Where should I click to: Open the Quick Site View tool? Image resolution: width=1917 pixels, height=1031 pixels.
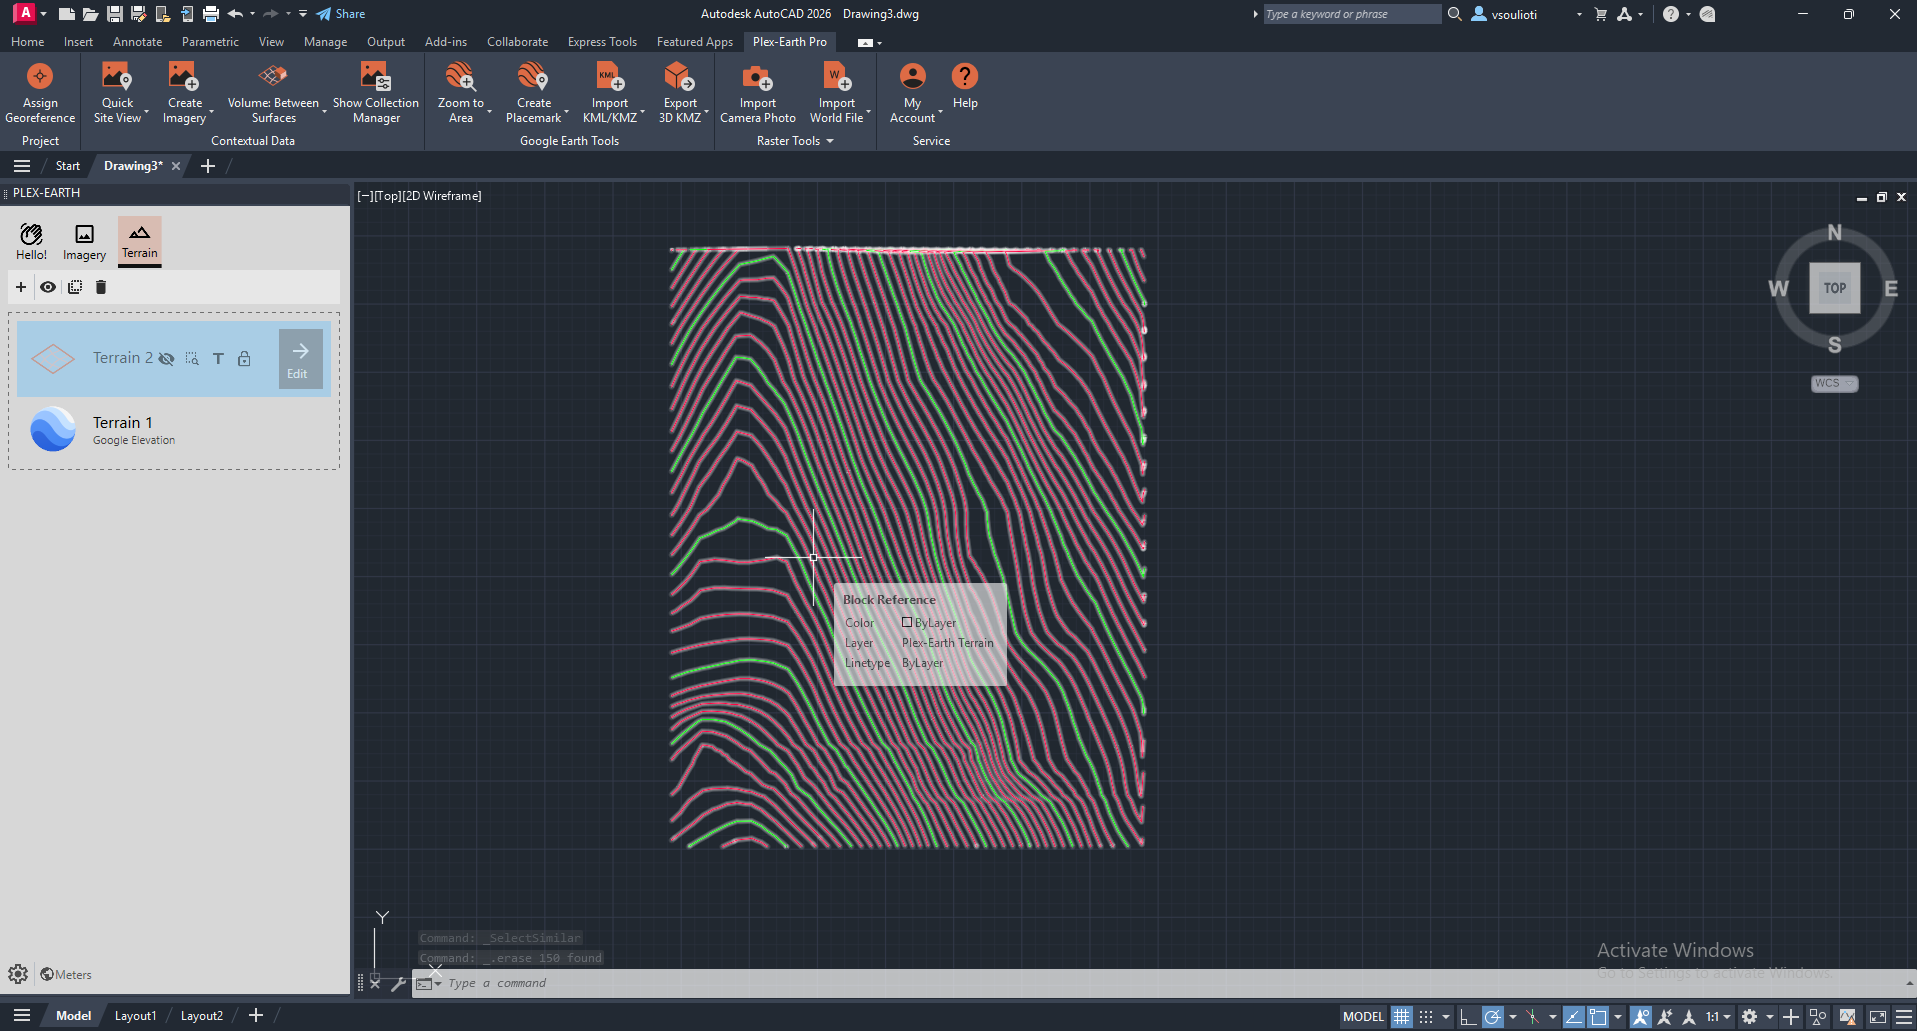(x=117, y=92)
